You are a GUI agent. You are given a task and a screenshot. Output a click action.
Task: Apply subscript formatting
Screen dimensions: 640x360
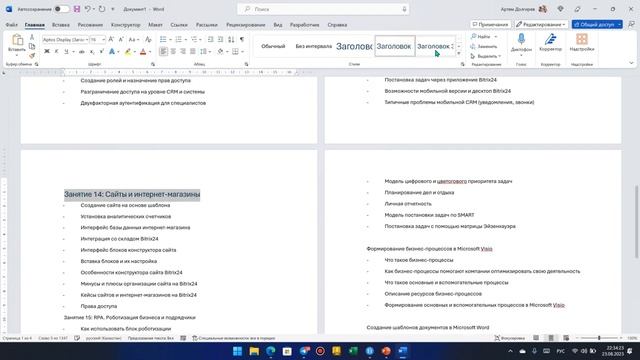[x=92, y=52]
